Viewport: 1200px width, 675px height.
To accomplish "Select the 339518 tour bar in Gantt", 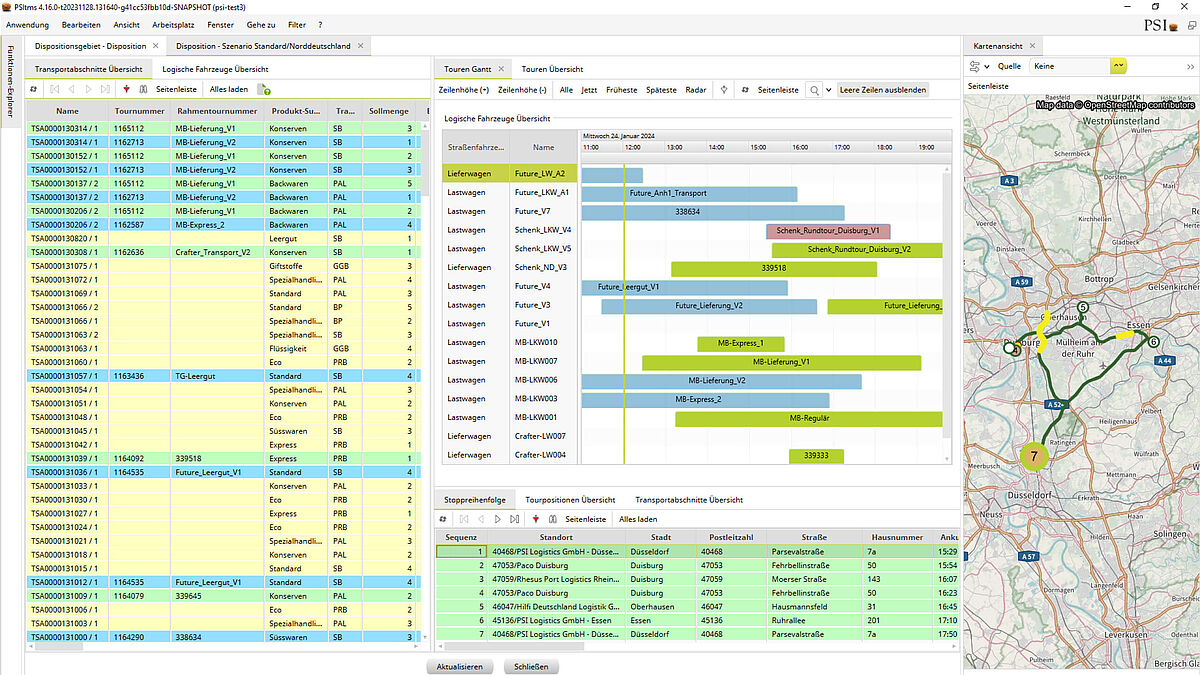I will [773, 268].
